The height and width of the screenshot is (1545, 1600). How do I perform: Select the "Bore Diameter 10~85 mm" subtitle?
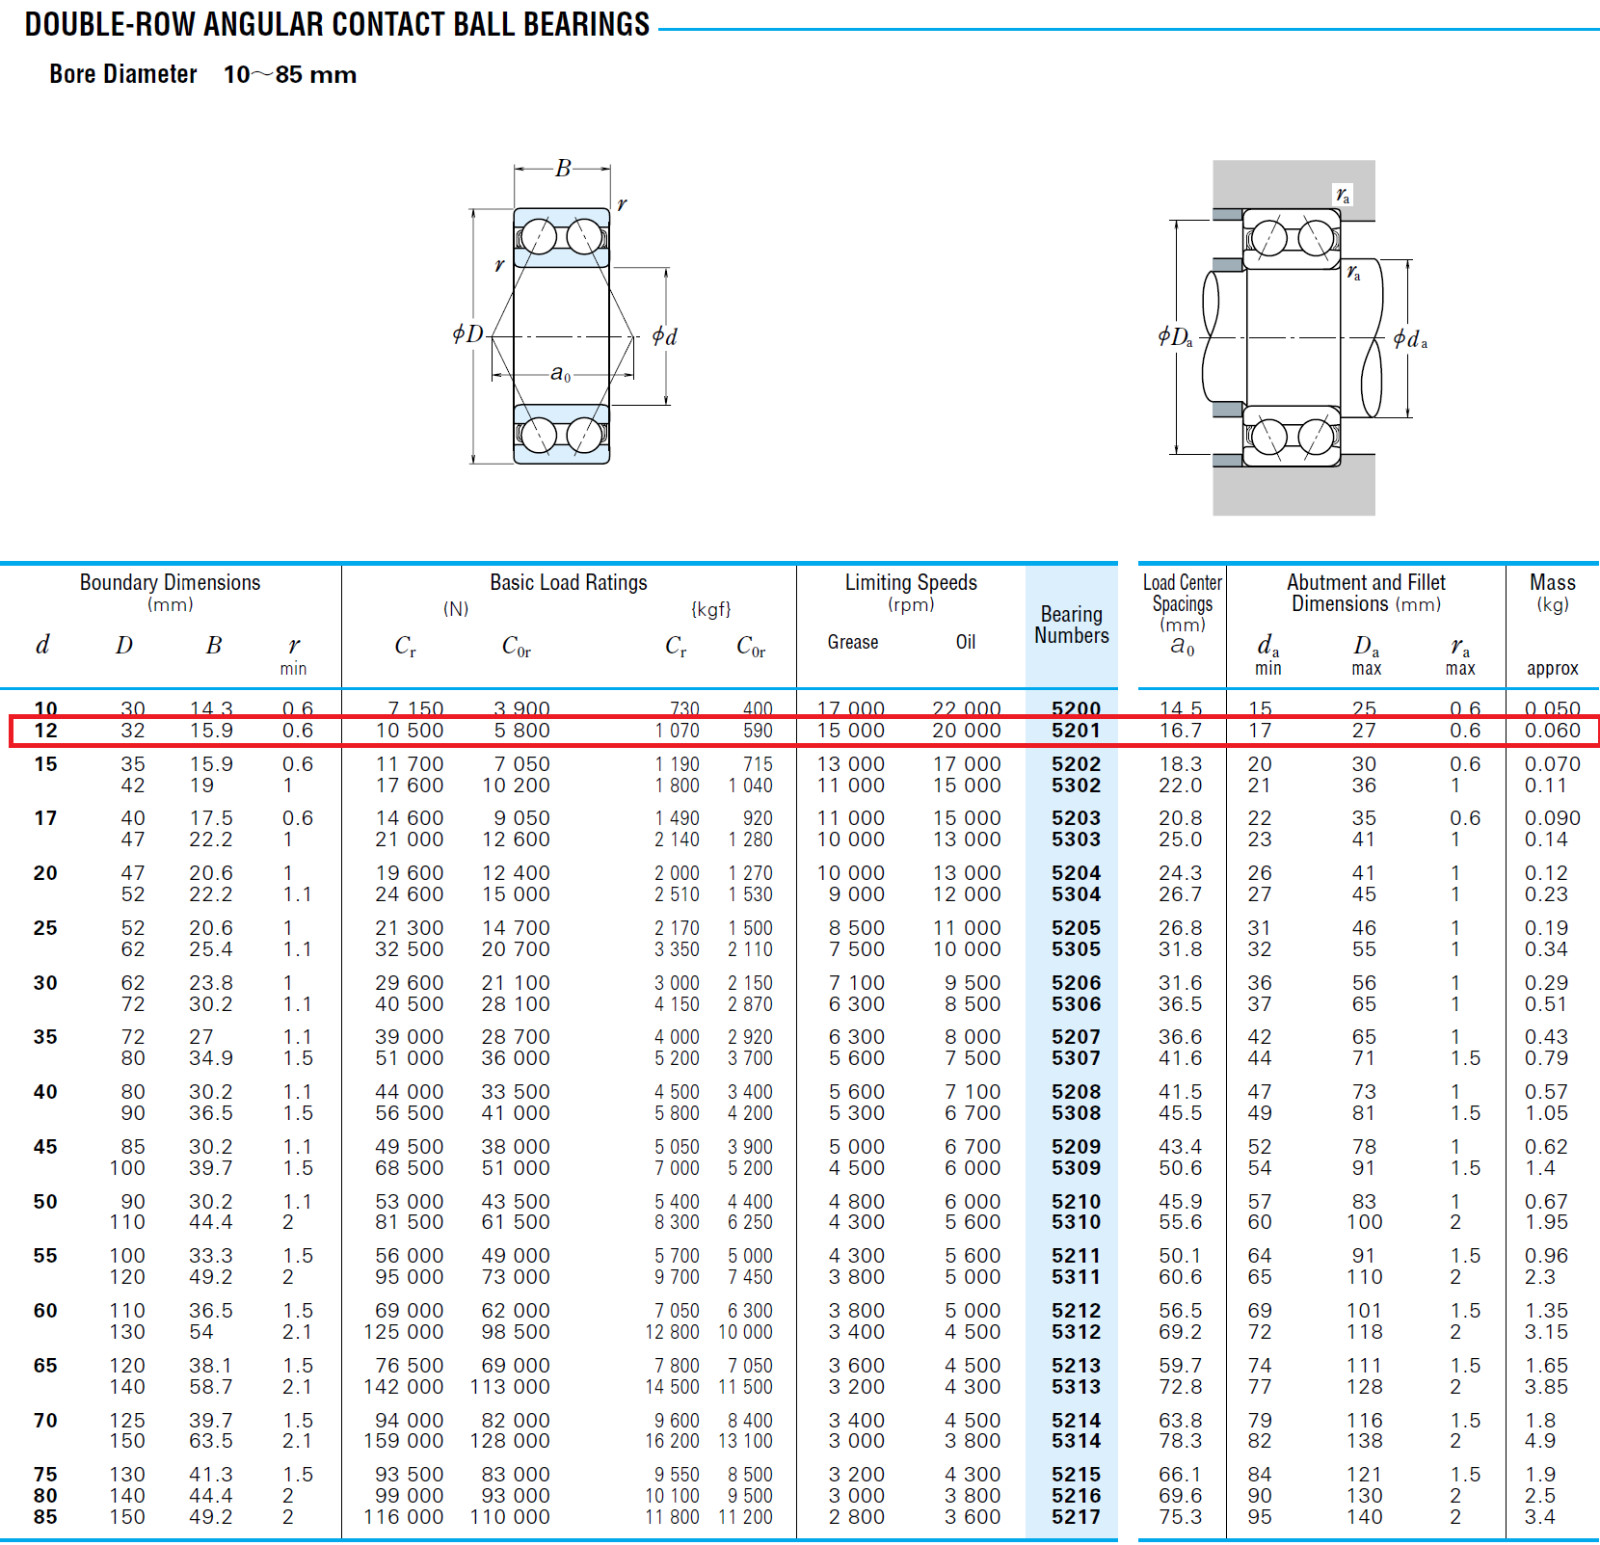coord(203,75)
